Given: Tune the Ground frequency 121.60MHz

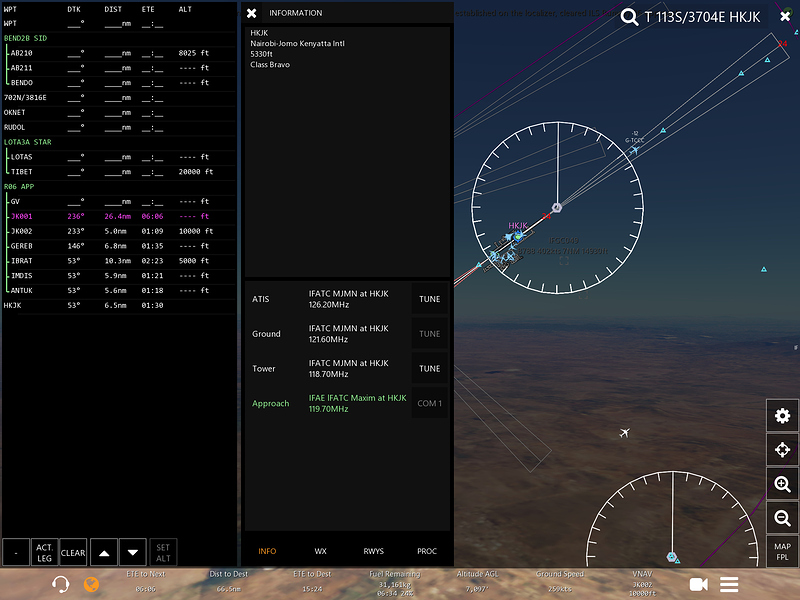Looking at the screenshot, I should tap(430, 334).
